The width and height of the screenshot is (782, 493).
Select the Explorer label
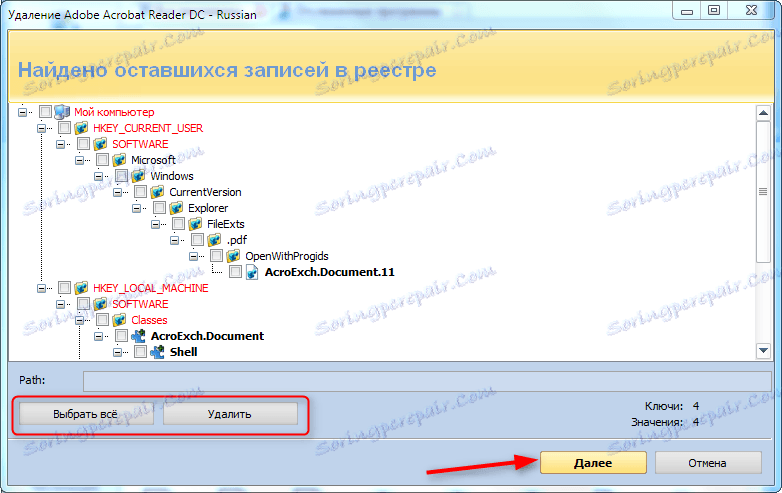click(208, 208)
